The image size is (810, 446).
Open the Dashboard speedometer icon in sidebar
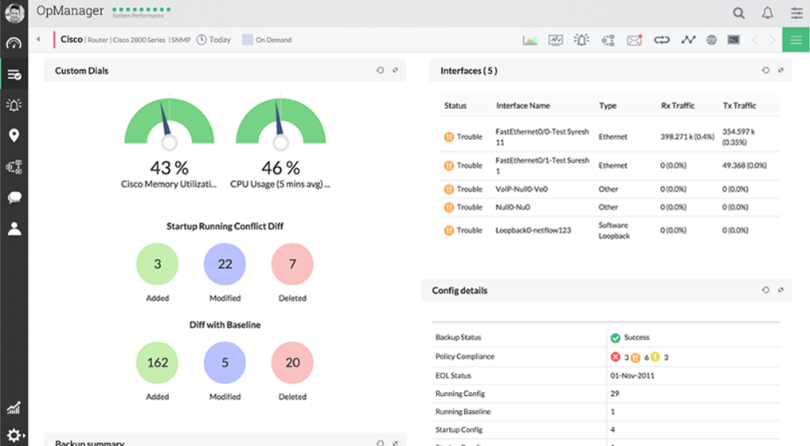tap(14, 44)
